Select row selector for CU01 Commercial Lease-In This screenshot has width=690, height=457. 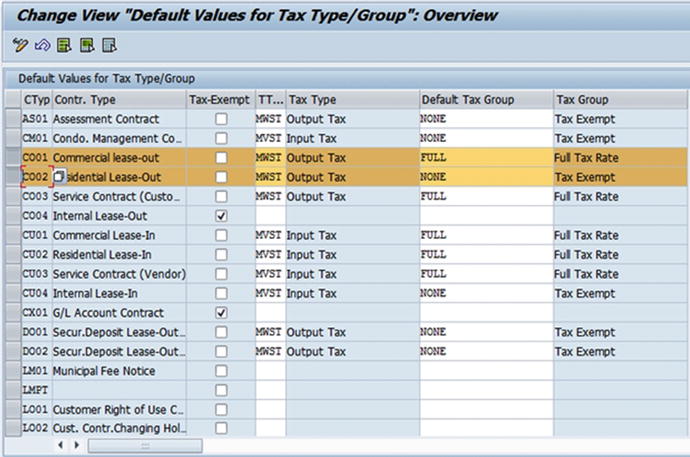tap(11, 236)
